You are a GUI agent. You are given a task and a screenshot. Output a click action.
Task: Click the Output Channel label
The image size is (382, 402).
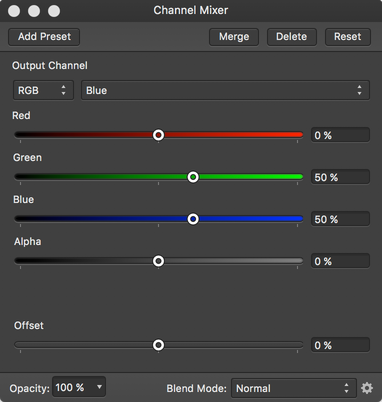[50, 66]
